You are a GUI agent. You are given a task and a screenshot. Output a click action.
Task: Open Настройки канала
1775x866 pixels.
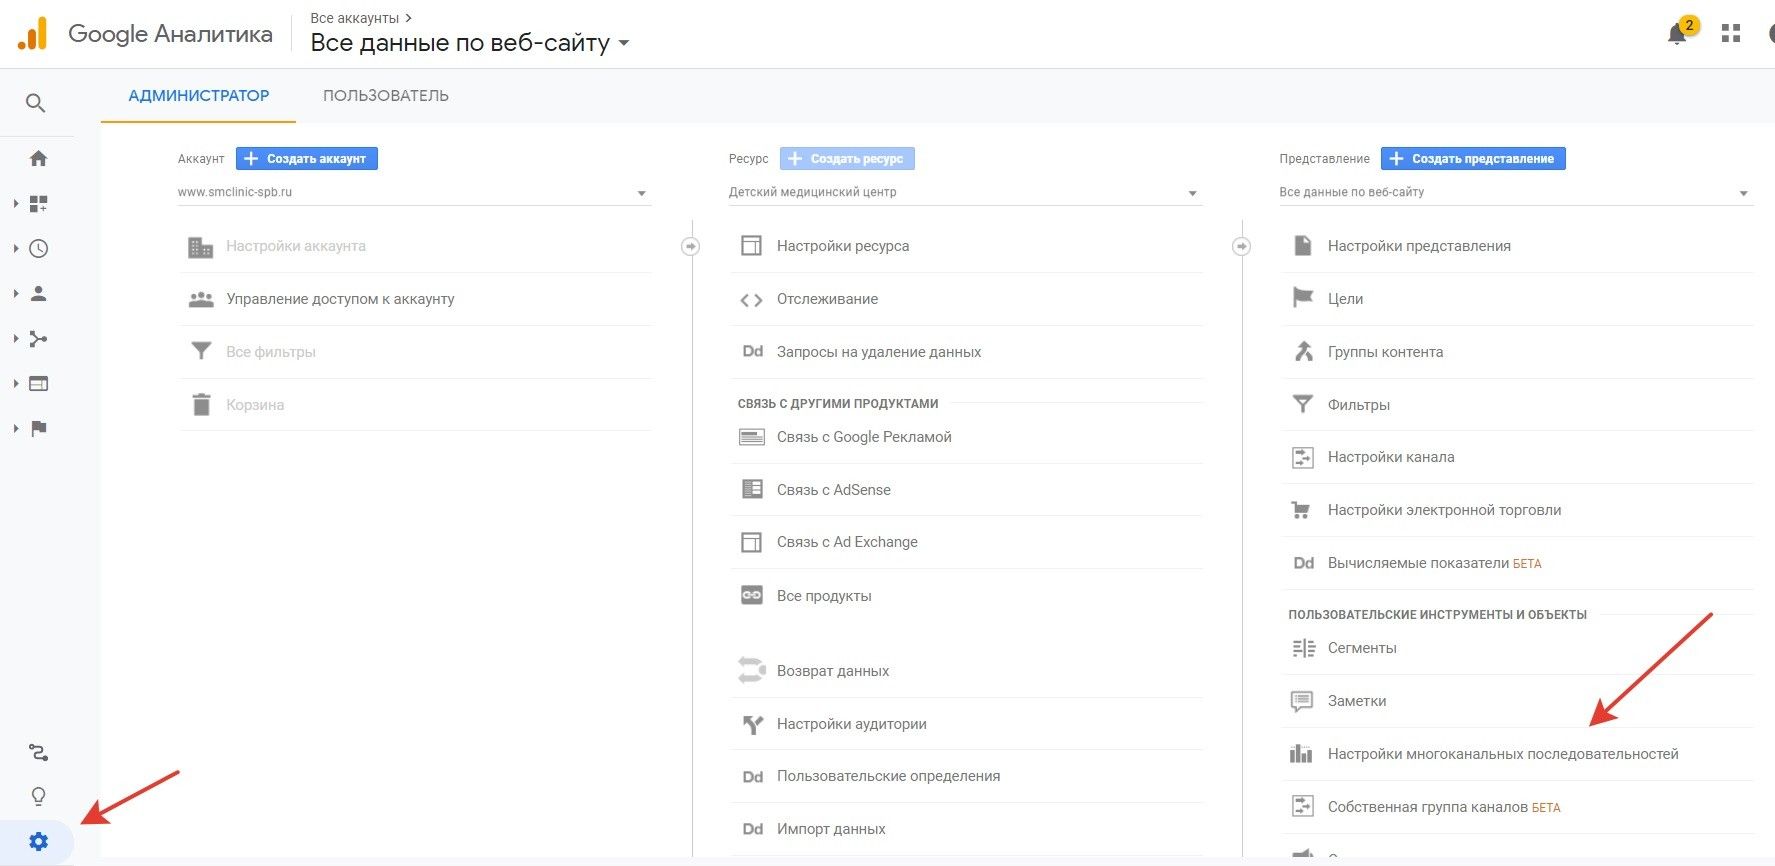click(1391, 457)
